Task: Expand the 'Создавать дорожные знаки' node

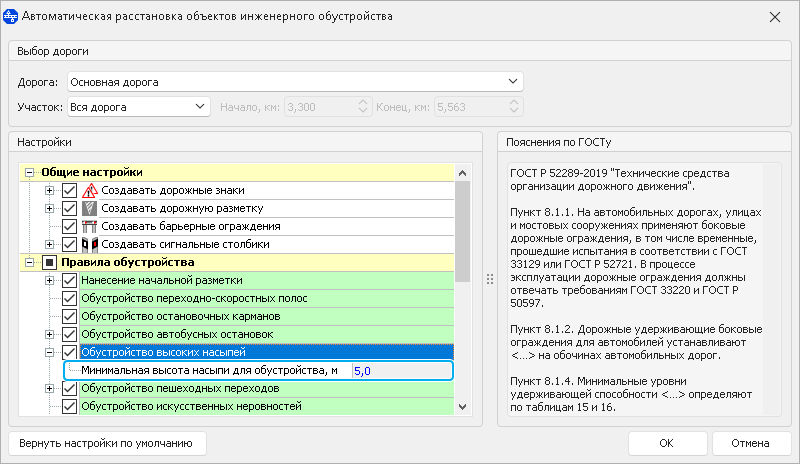Action: tap(49, 190)
